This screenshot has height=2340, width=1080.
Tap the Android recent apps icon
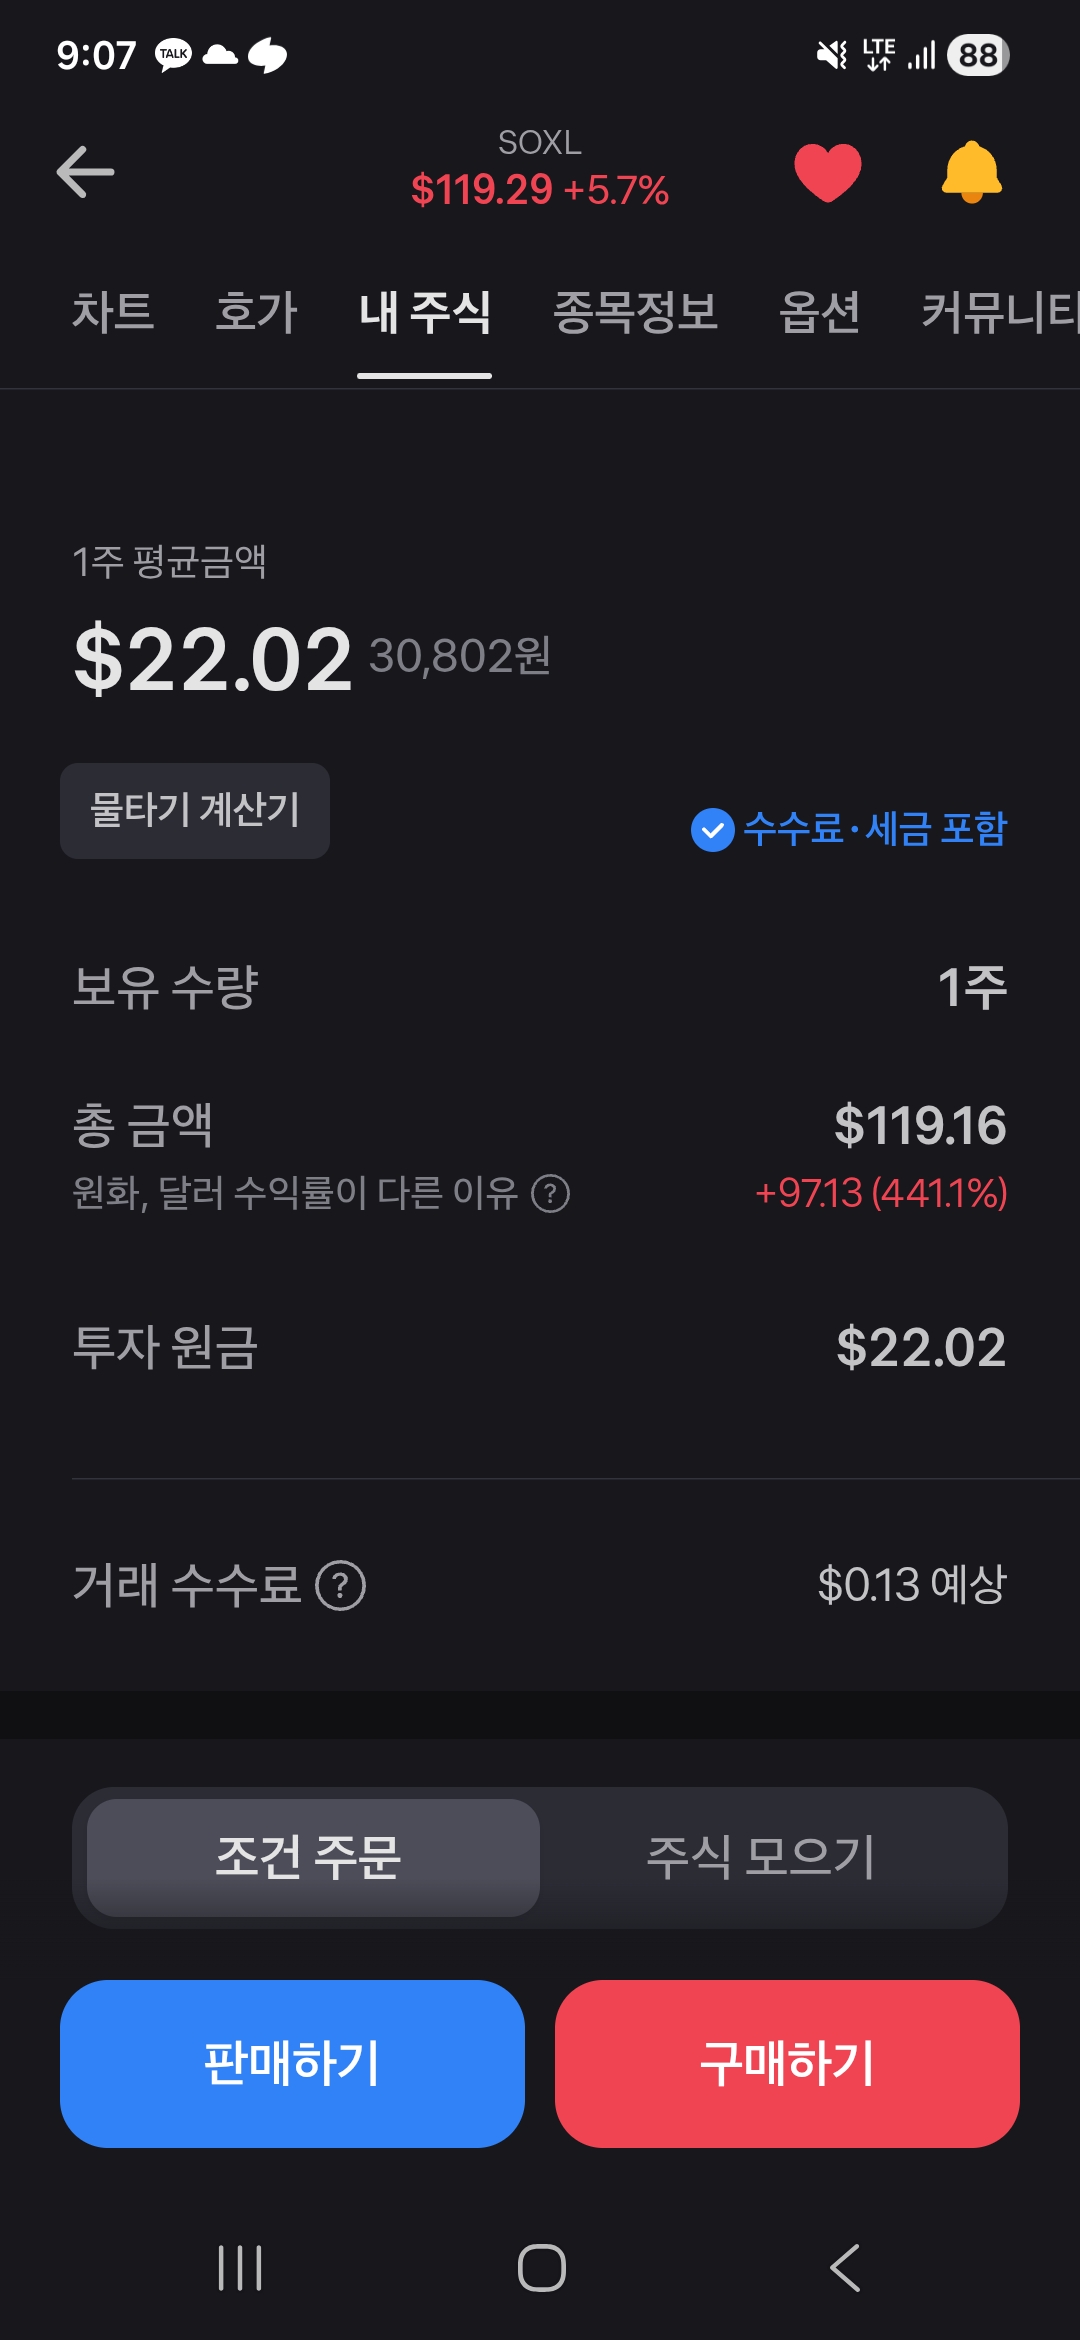240,2267
